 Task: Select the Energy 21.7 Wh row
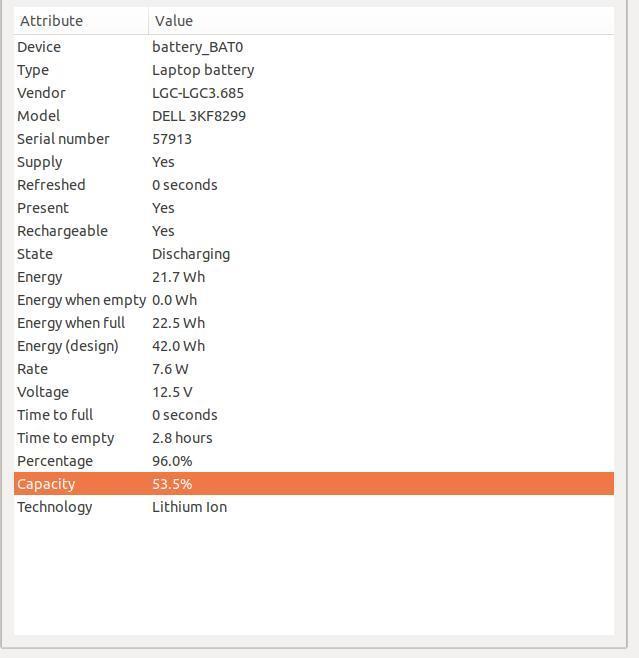tap(314, 277)
